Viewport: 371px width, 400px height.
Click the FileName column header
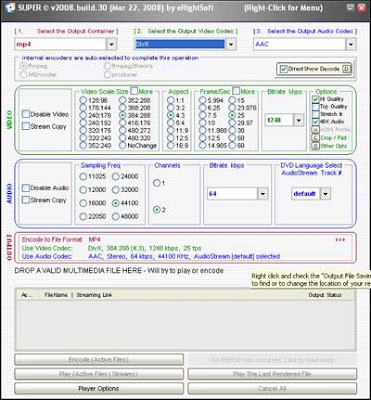coord(56,295)
